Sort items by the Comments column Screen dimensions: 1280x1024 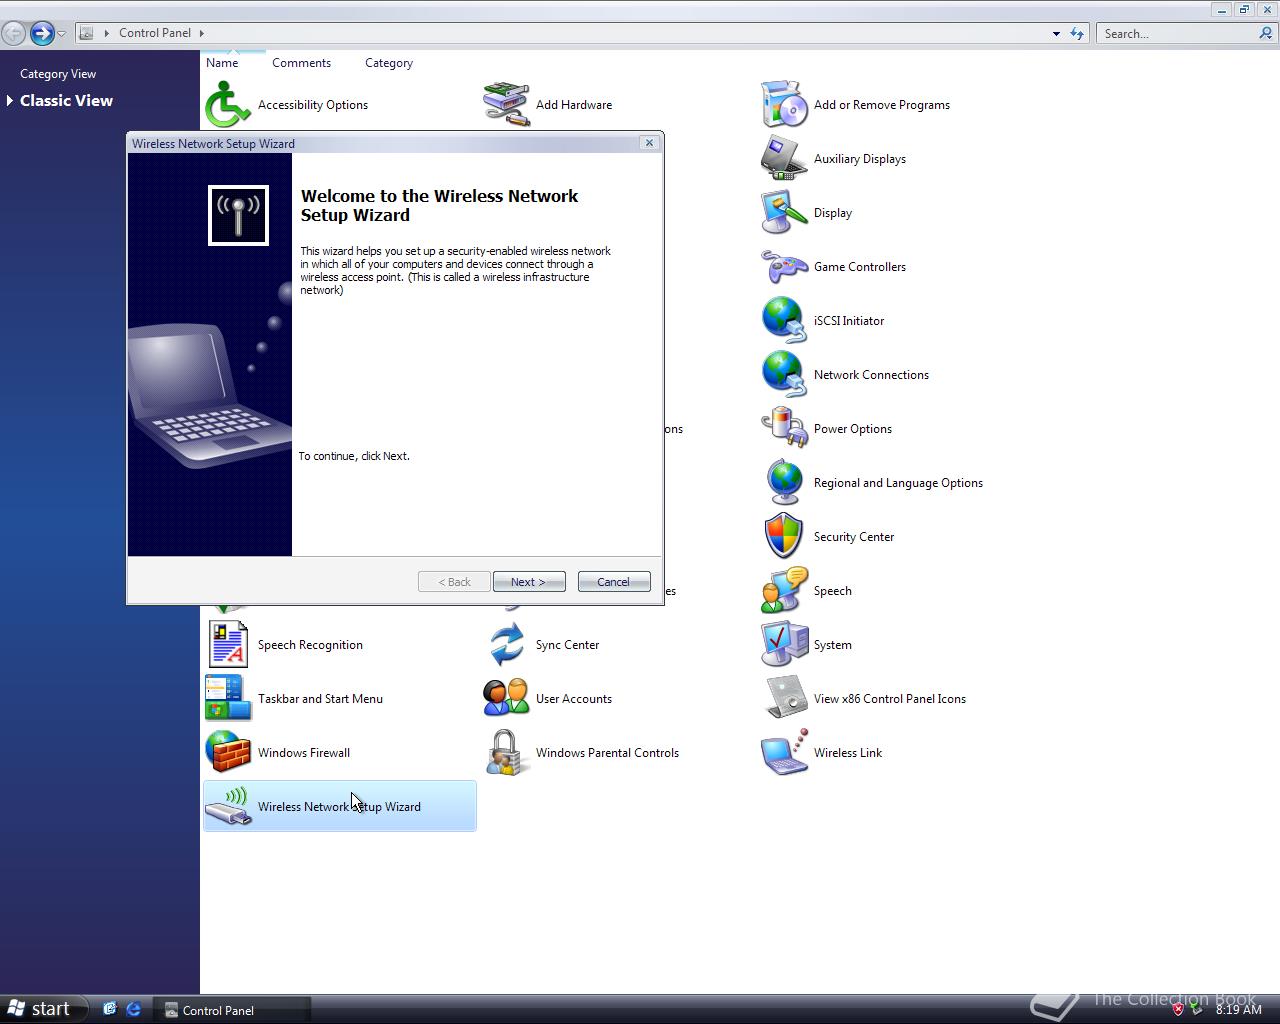coord(301,63)
